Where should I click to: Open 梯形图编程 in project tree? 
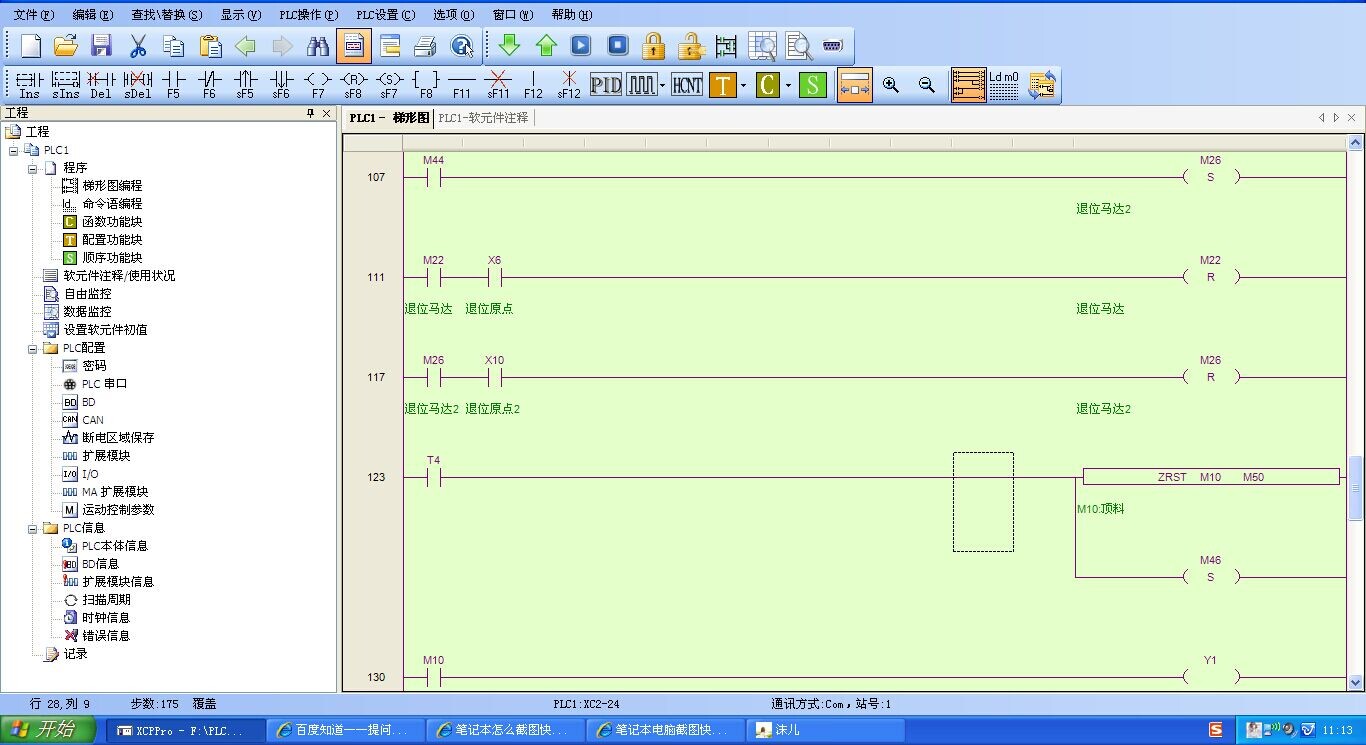[112, 186]
